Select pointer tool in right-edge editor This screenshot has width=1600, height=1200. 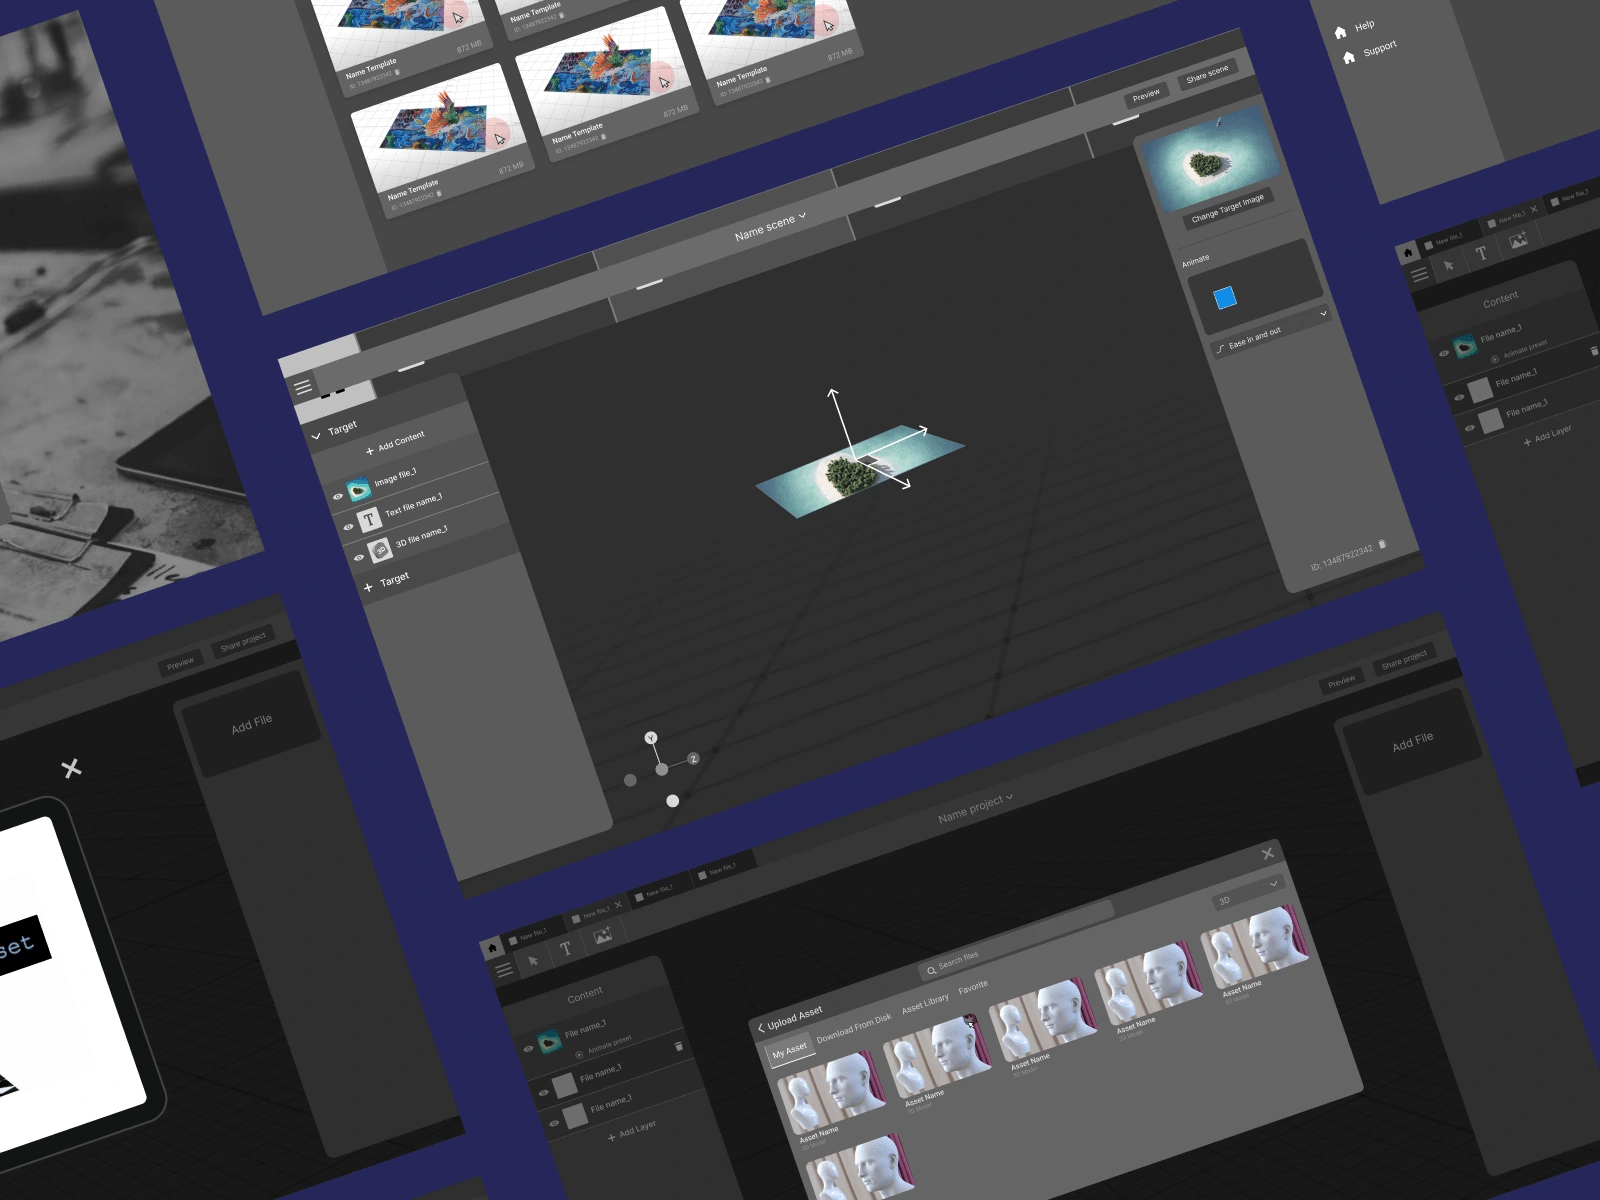coord(1448,266)
